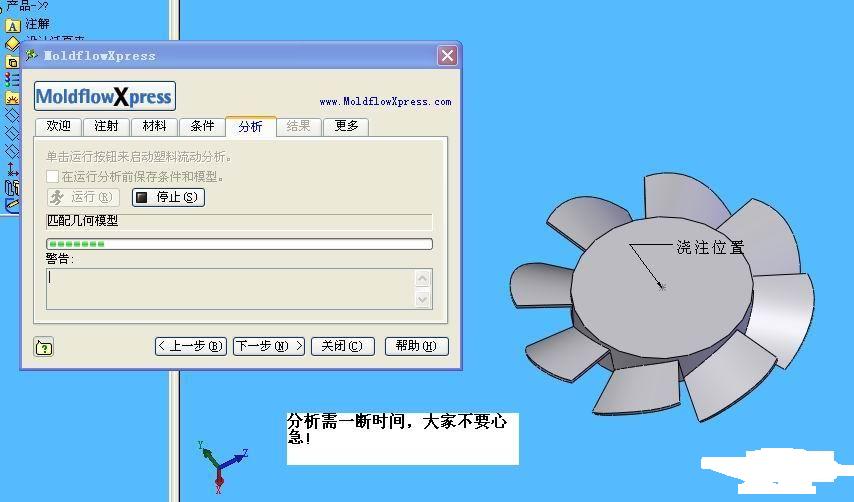Click the 关闭(C) close button
The width and height of the screenshot is (854, 502).
pyautogui.click(x=343, y=346)
